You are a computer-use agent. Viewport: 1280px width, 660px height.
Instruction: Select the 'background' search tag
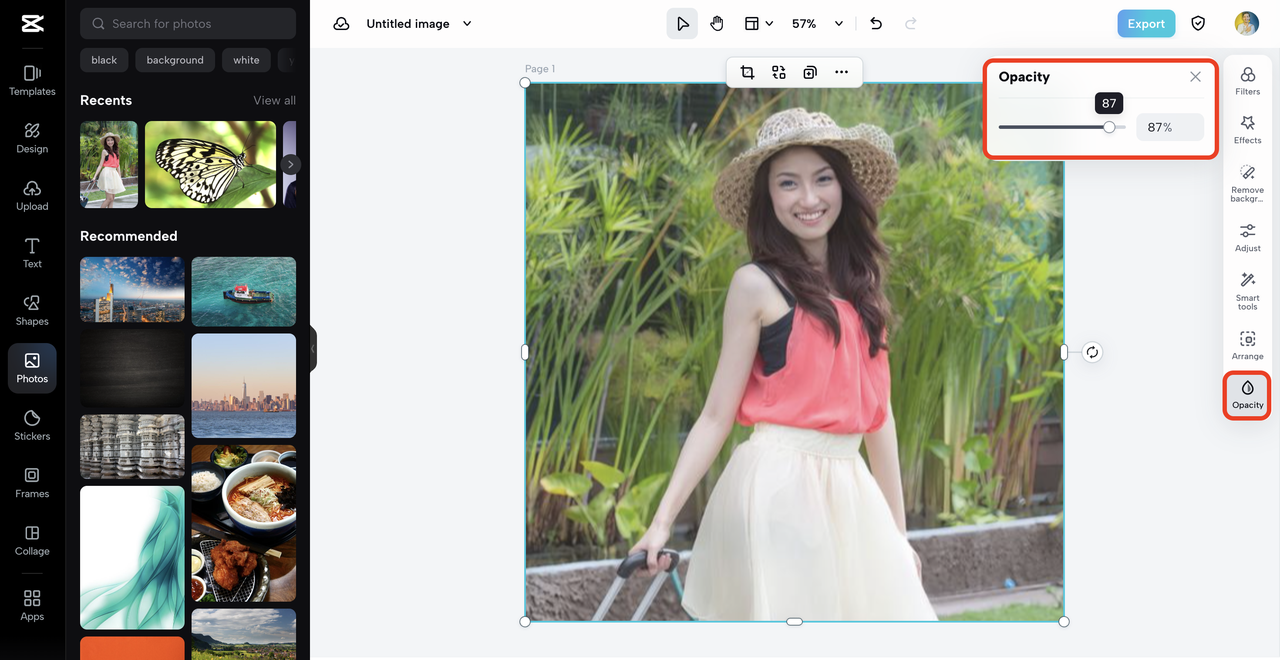175,60
